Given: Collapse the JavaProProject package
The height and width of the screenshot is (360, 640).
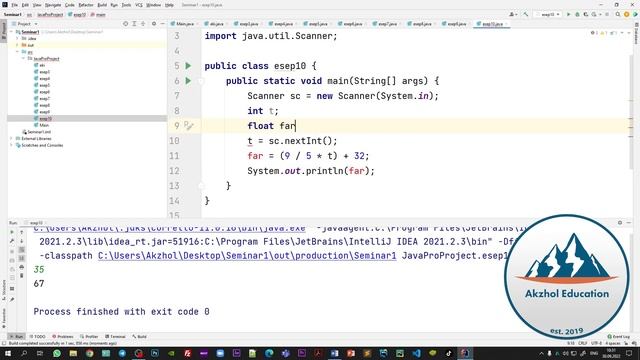Looking at the screenshot, I should click(23, 58).
